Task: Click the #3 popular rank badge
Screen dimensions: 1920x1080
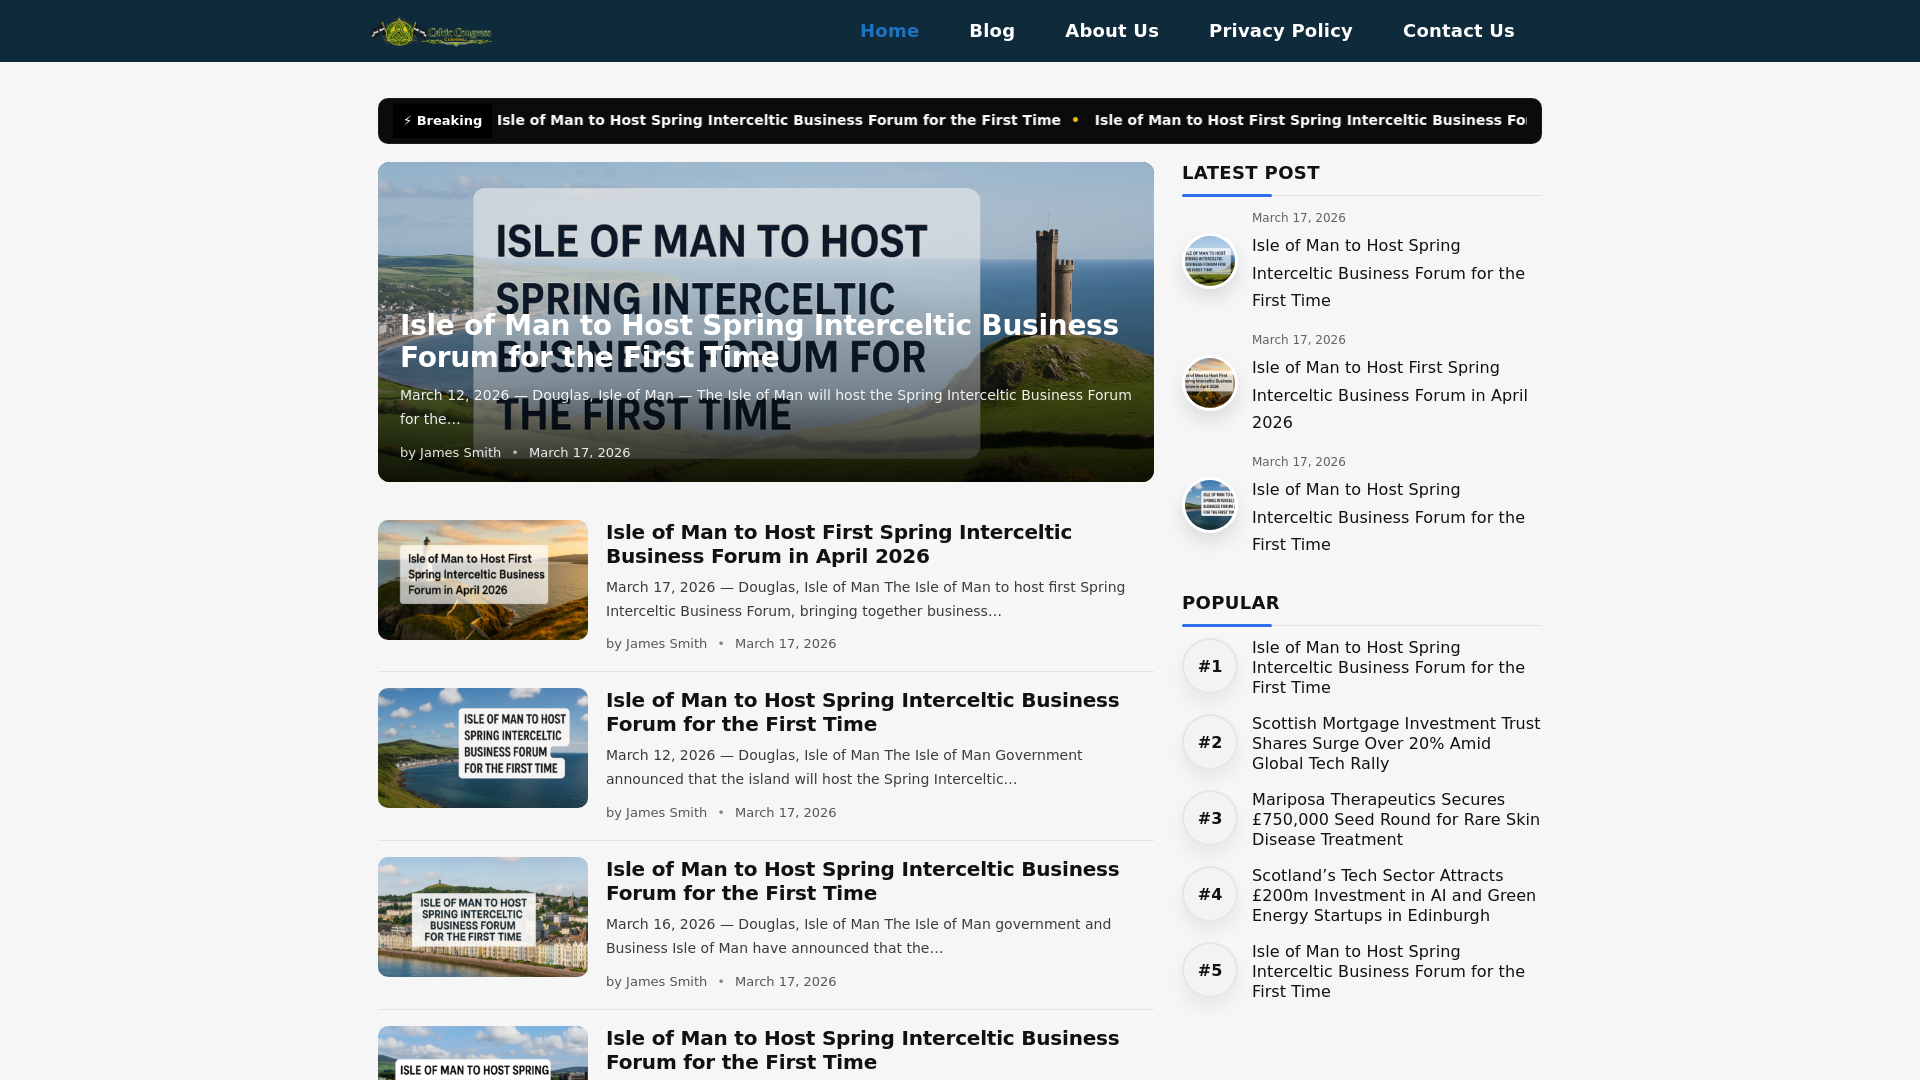Action: tap(1210, 818)
